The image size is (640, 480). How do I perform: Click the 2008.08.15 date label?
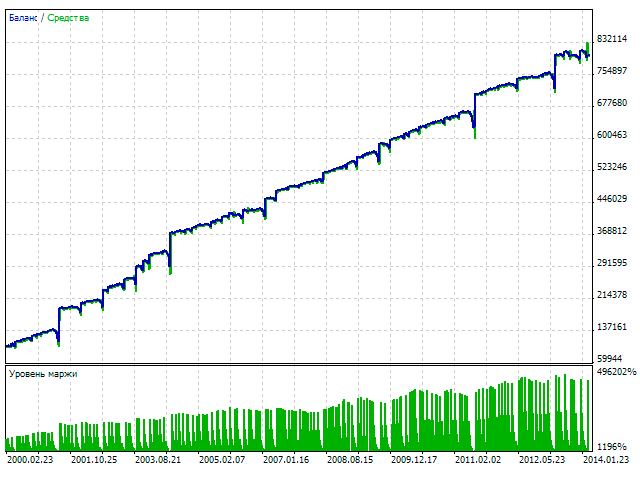pos(350,460)
